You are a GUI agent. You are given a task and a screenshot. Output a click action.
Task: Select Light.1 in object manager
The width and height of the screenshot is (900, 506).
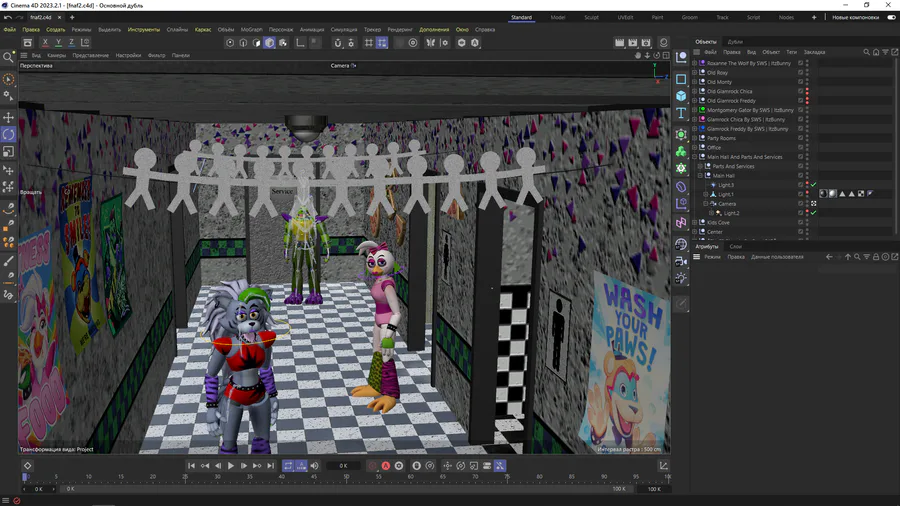pos(726,194)
